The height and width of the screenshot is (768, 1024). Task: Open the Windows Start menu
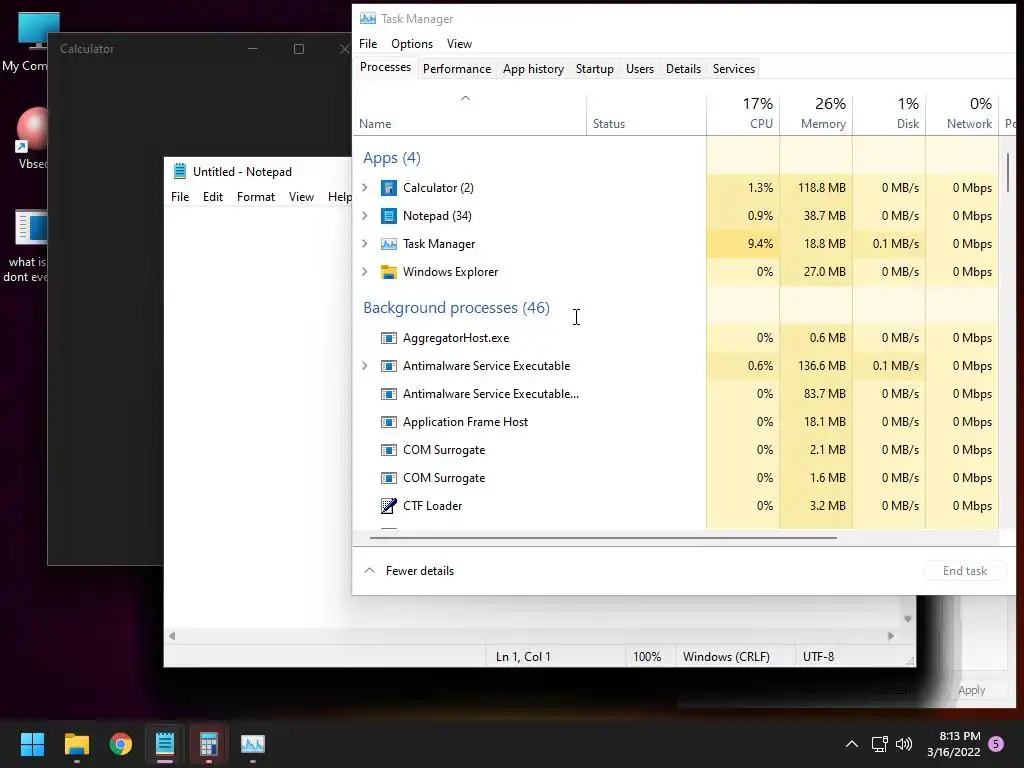pyautogui.click(x=32, y=744)
